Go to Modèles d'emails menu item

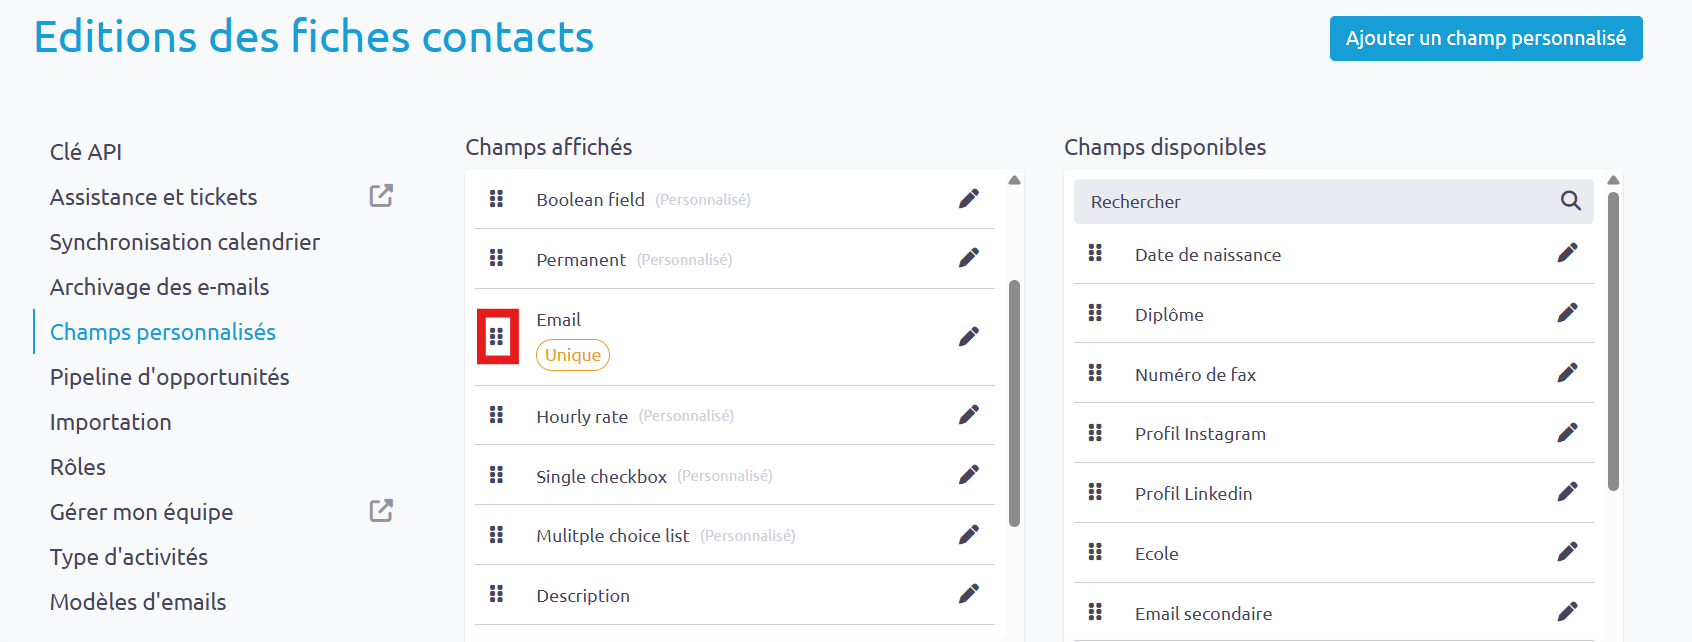(138, 602)
